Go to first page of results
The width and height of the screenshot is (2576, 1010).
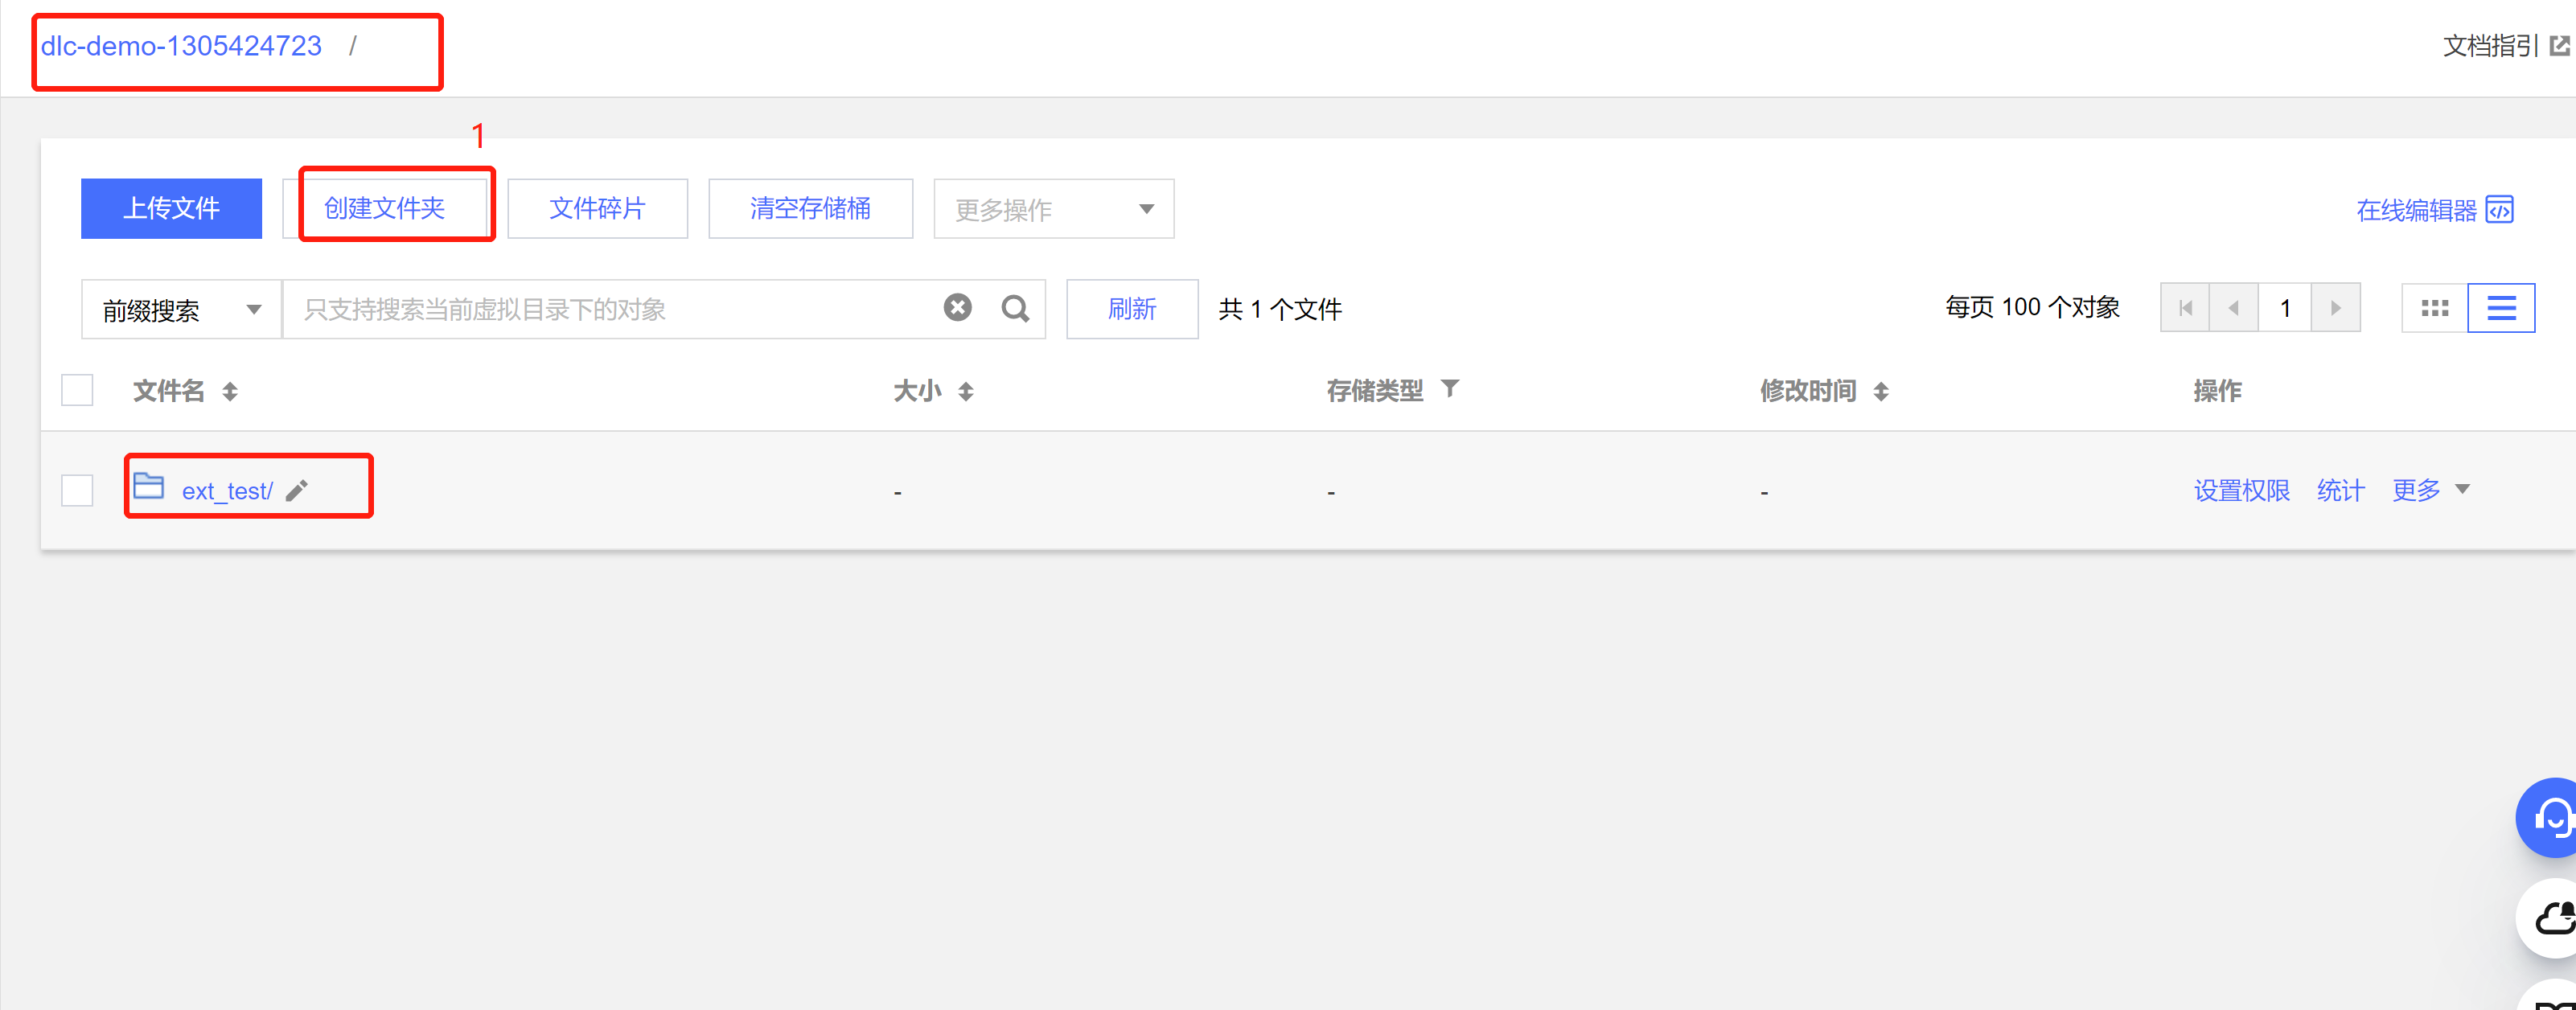[2185, 309]
